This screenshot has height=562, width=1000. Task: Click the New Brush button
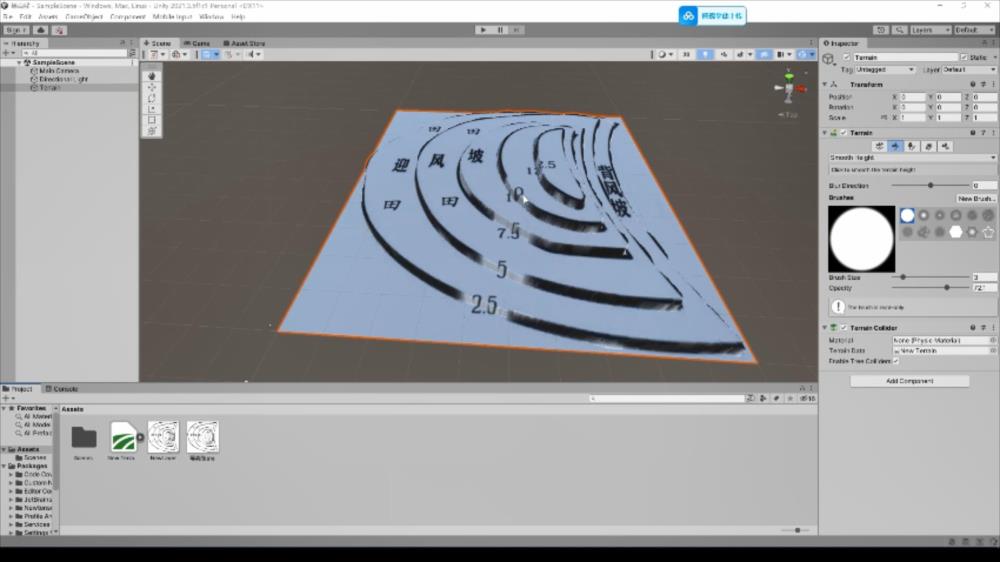tap(976, 198)
